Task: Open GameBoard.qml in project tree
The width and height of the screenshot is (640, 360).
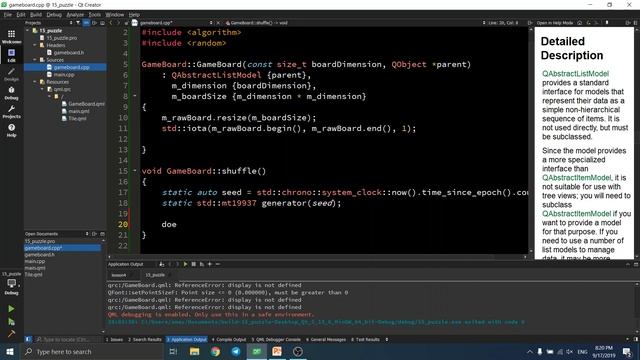Action: point(86,104)
